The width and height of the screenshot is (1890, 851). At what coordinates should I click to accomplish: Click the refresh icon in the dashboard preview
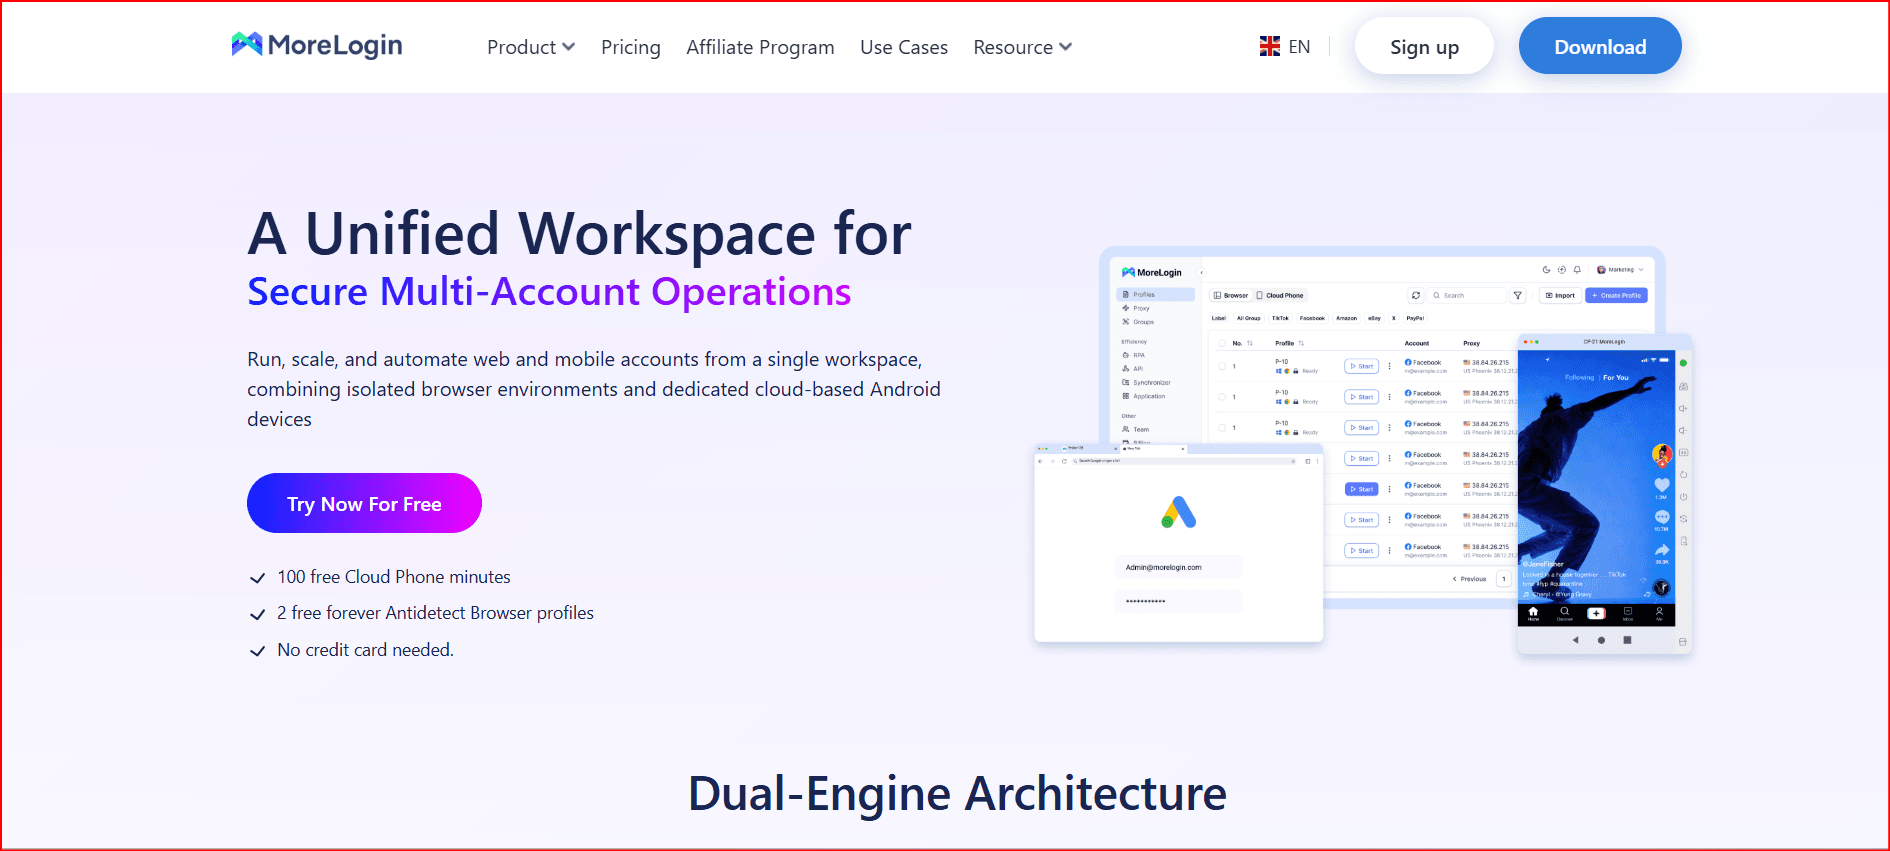pos(1415,296)
